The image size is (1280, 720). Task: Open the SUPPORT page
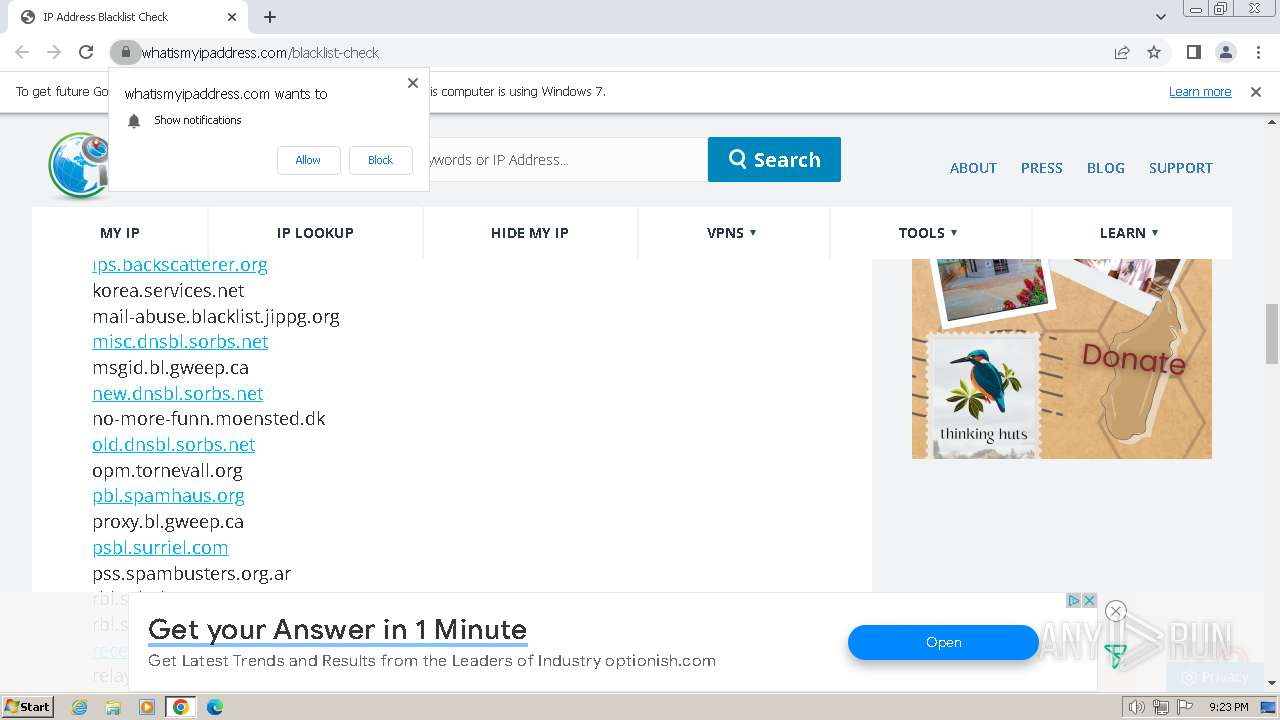[x=1180, y=168]
